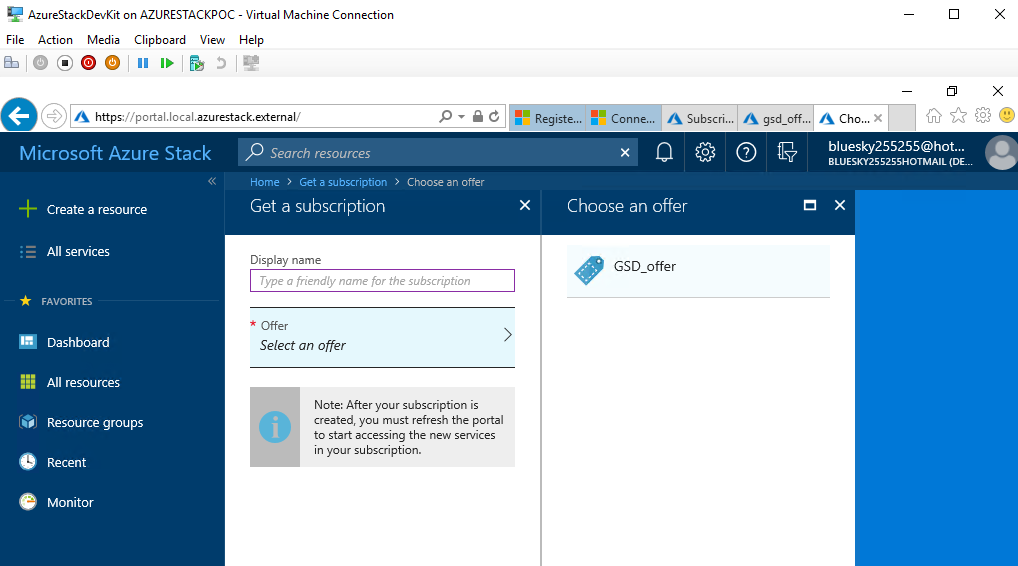
Task: Open the portal Settings gear icon
Action: coord(705,153)
